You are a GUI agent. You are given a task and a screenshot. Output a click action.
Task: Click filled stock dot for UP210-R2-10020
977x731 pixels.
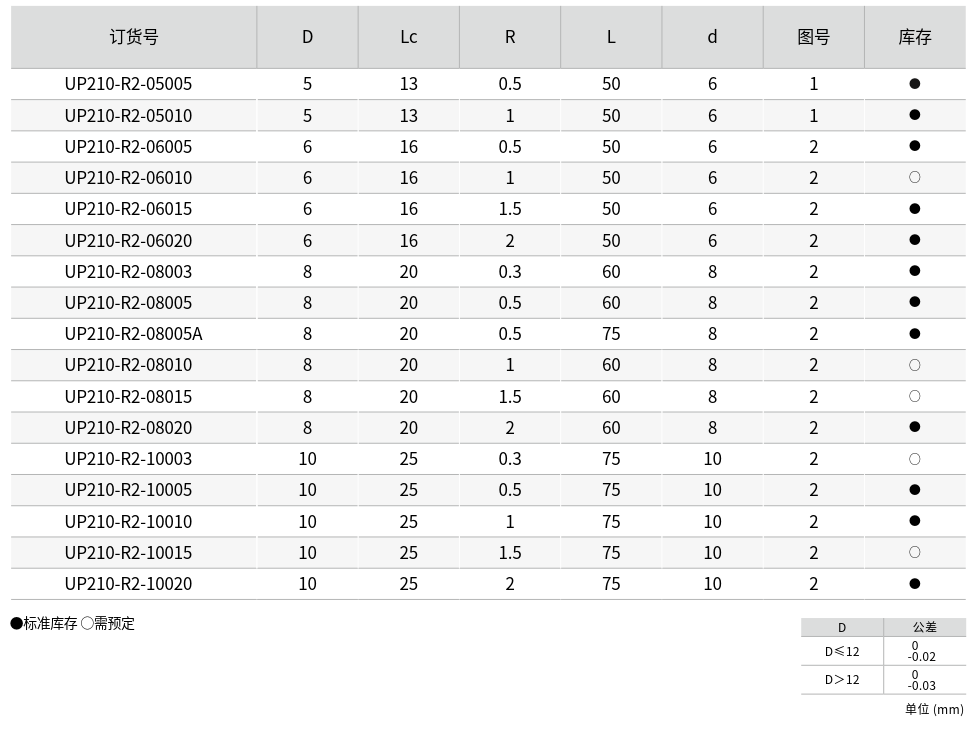(914, 584)
